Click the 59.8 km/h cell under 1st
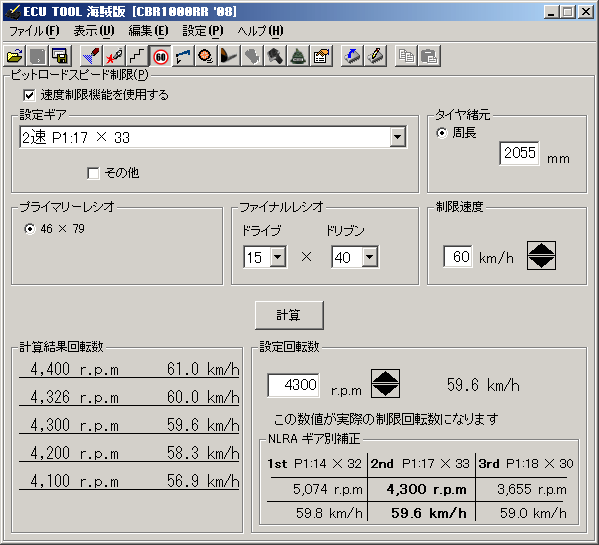 (x=329, y=513)
